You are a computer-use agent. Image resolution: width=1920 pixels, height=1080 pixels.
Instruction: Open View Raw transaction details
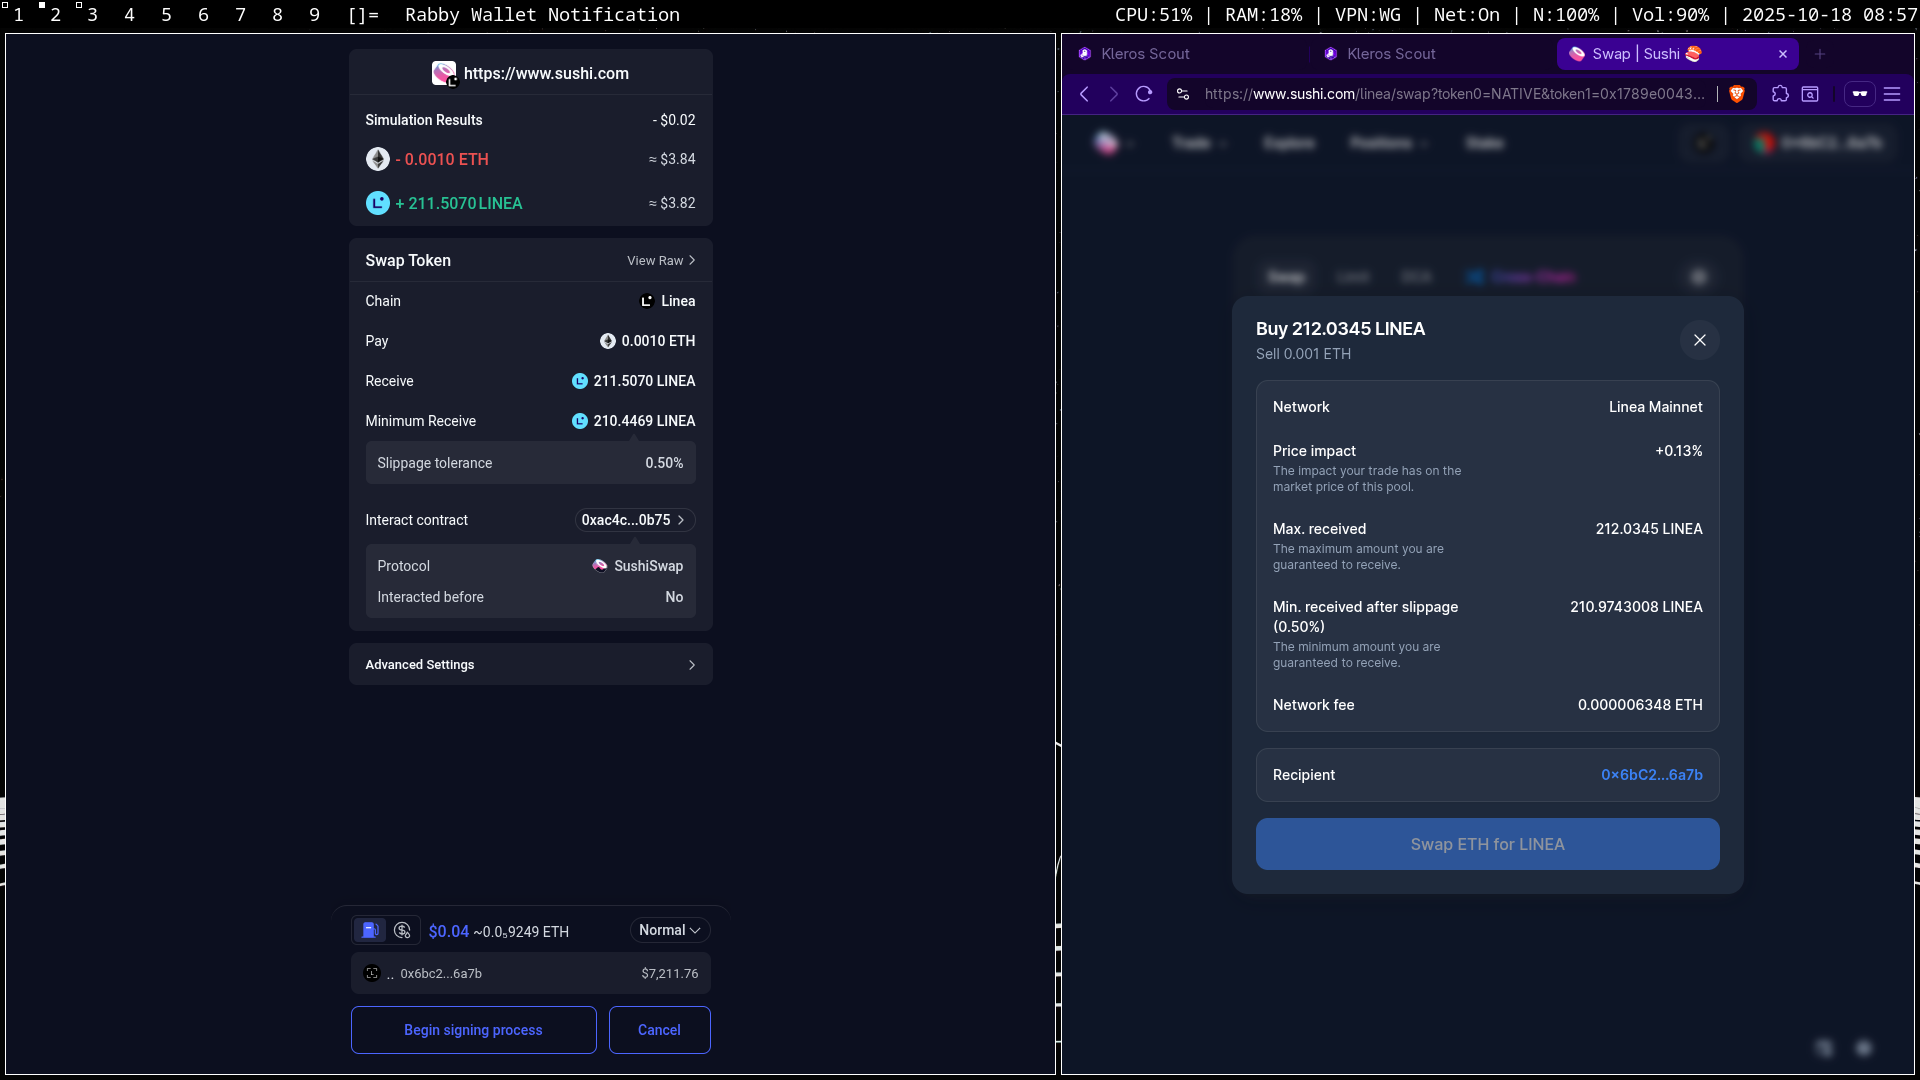(x=660, y=261)
